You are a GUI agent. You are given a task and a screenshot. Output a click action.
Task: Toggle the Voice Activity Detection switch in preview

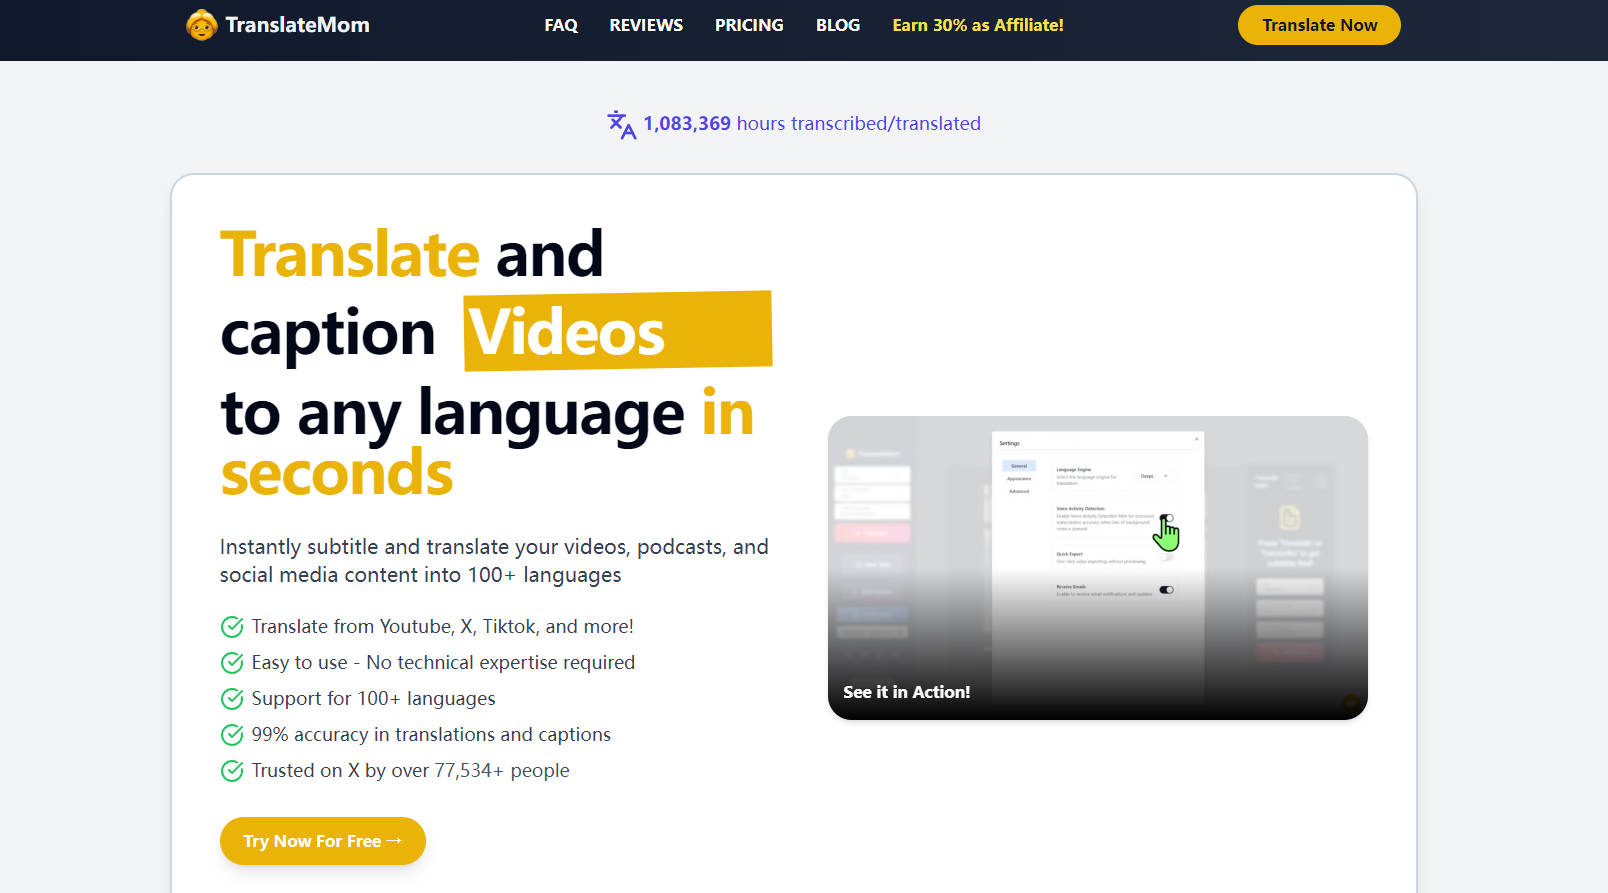pyautogui.click(x=1166, y=518)
